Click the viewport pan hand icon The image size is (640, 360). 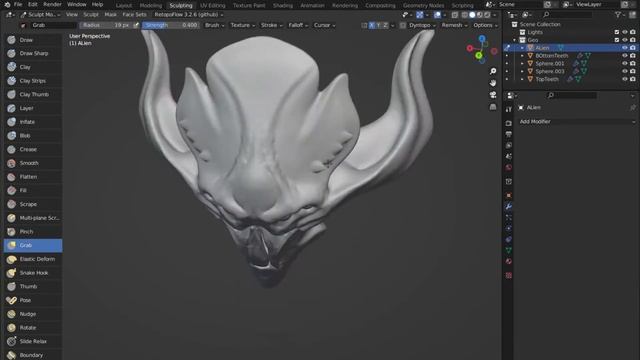coord(493,83)
